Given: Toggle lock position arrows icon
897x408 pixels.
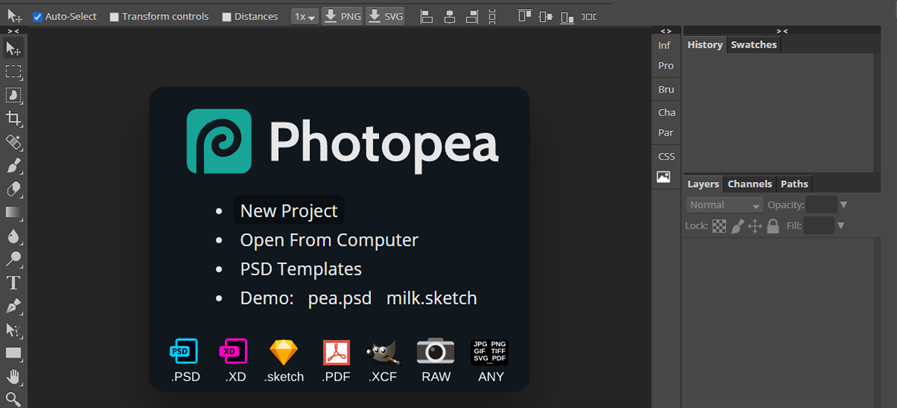Looking at the screenshot, I should pos(755,227).
